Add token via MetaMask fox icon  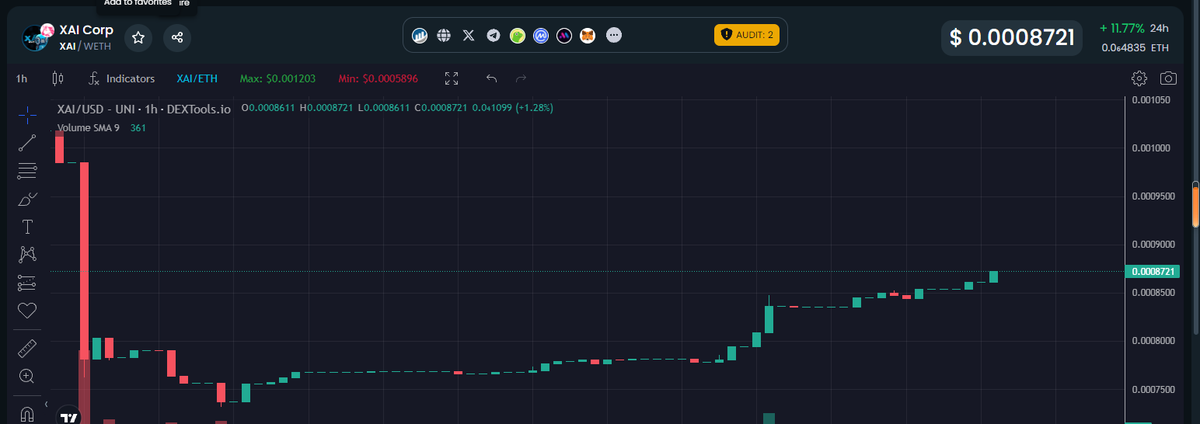pos(590,35)
